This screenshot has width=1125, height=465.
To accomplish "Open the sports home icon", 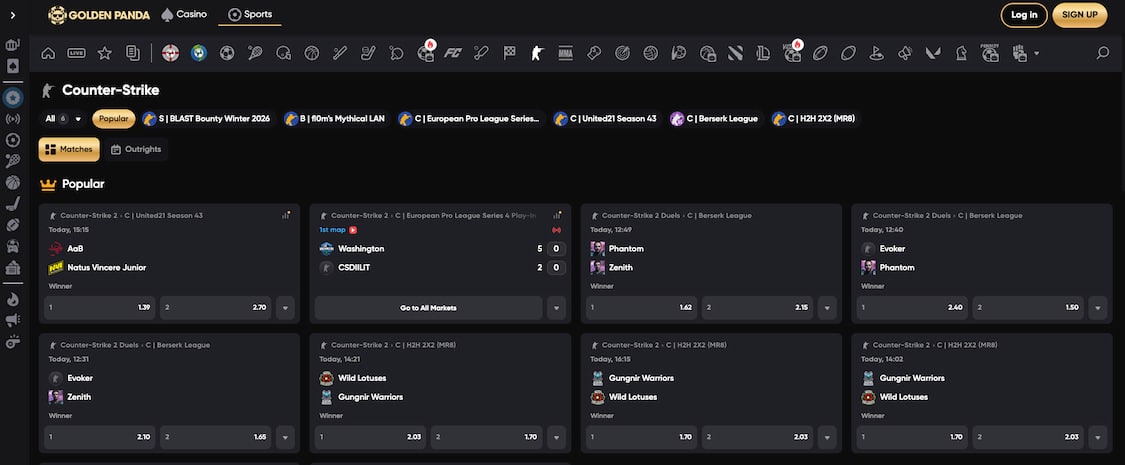I will click(x=48, y=53).
